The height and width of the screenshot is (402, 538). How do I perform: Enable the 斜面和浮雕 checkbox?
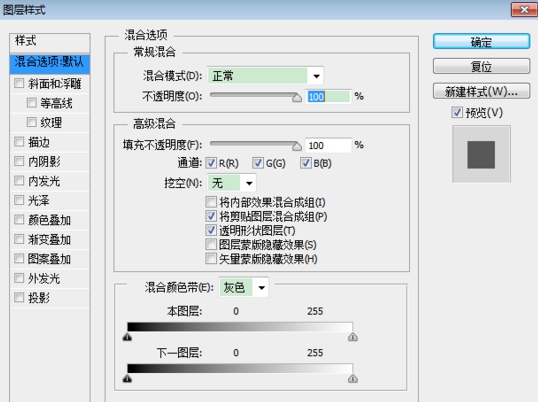(19, 83)
